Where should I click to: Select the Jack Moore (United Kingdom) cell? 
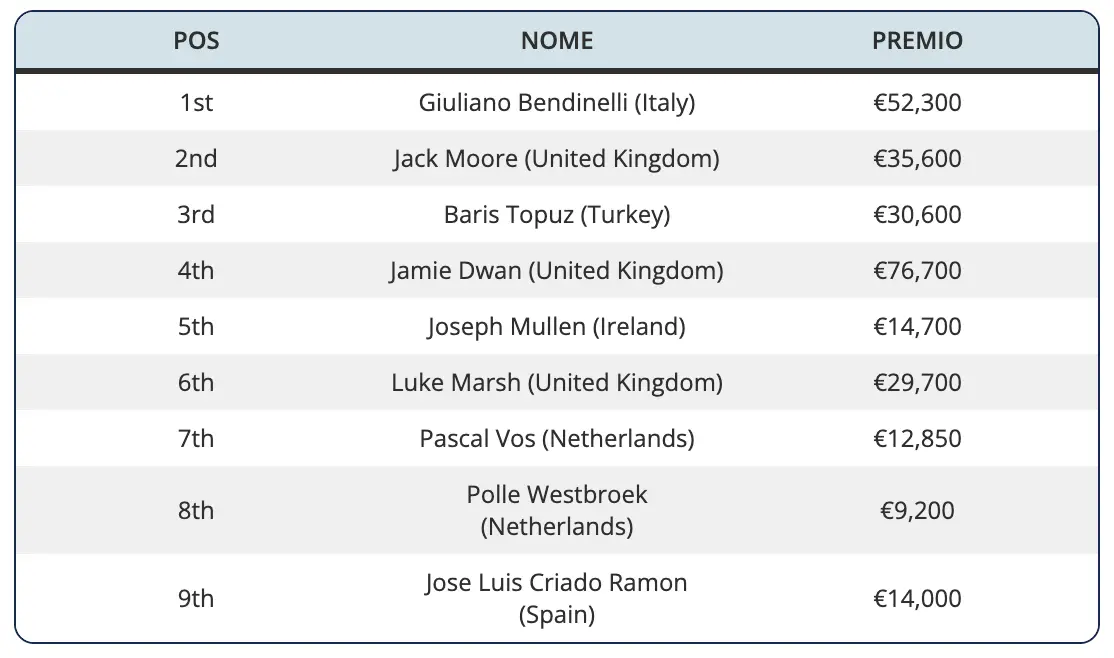(557, 158)
